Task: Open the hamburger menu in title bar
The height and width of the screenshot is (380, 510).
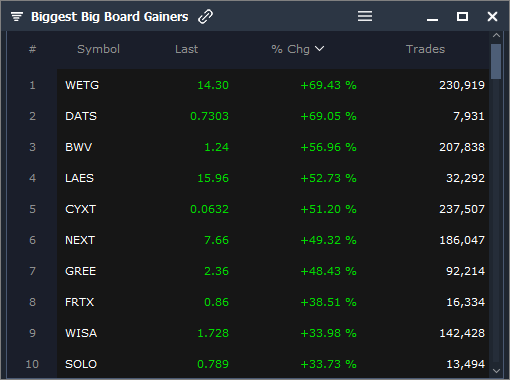Action: click(x=365, y=16)
